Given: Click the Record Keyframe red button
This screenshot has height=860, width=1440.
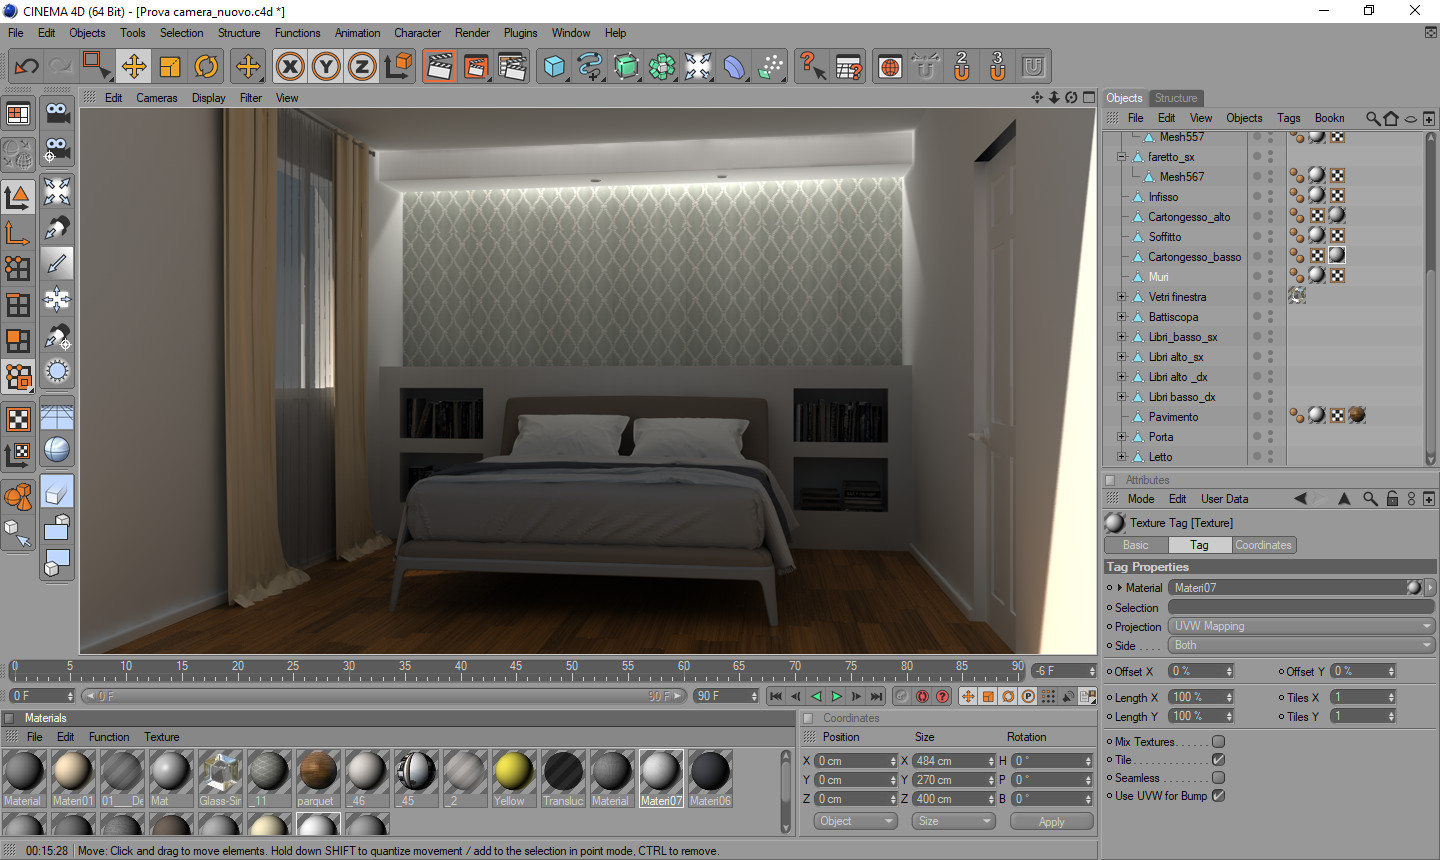Looking at the screenshot, I should coord(922,696).
